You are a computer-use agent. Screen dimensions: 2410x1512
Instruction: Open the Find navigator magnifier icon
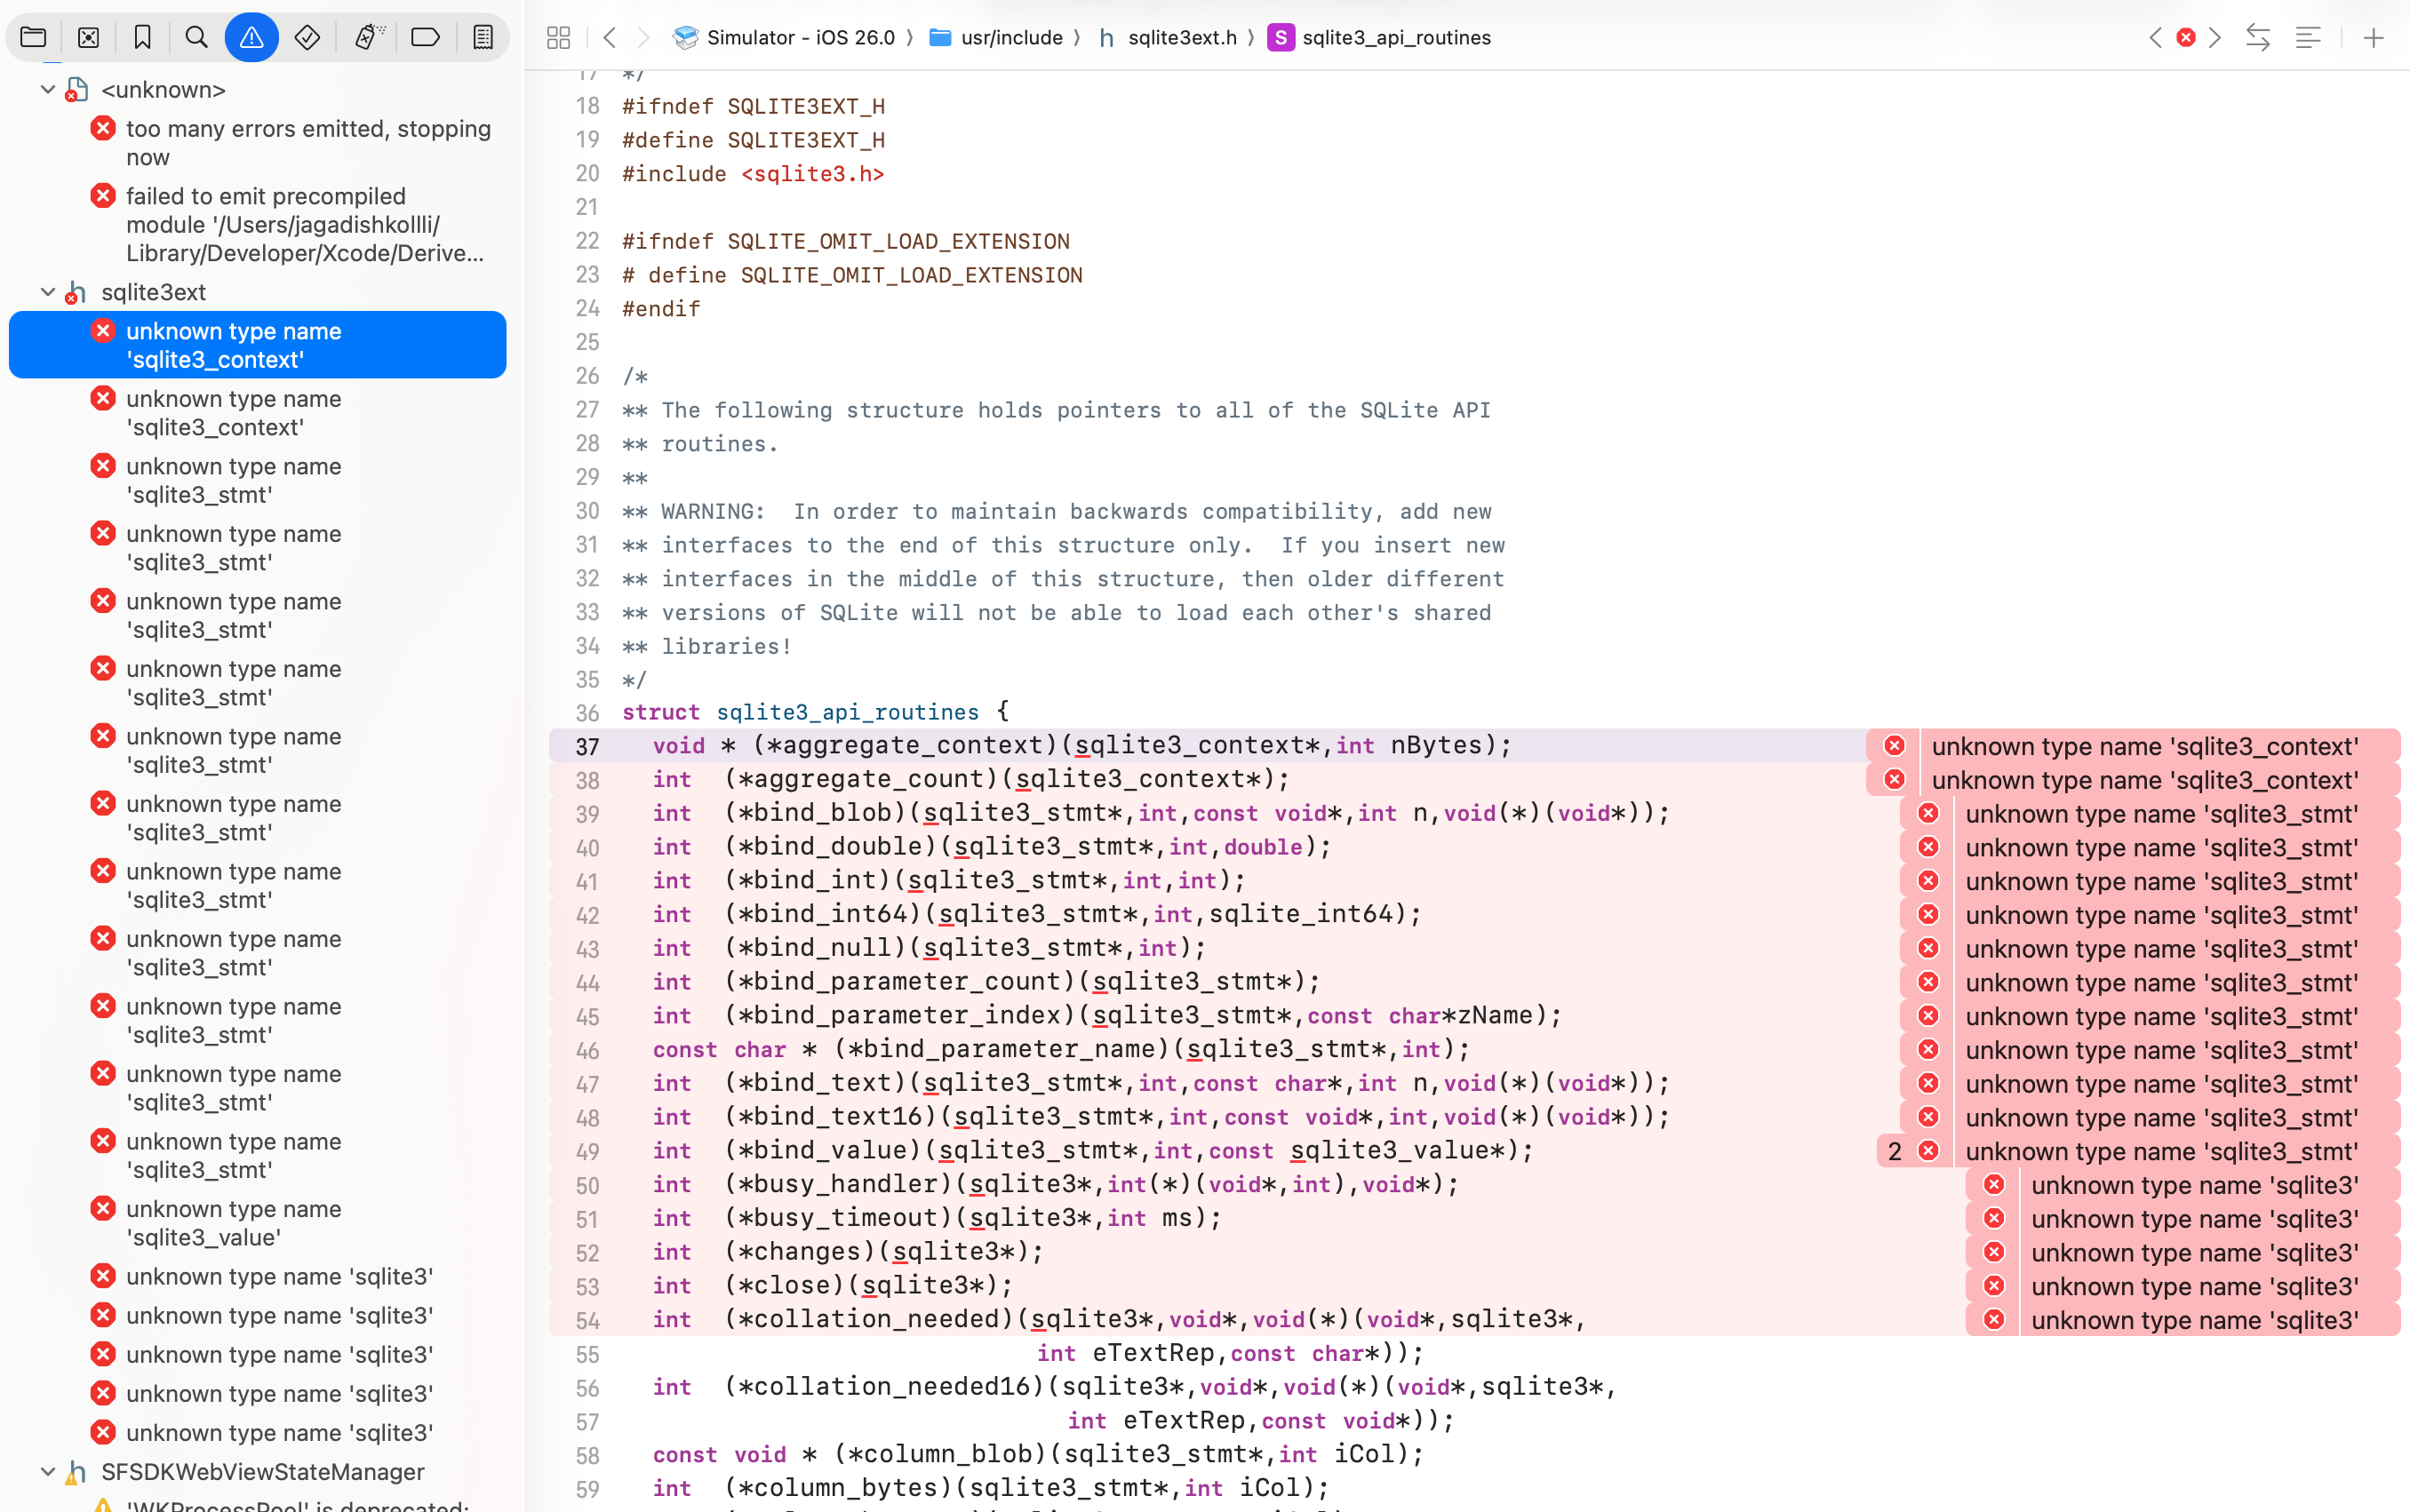click(197, 38)
